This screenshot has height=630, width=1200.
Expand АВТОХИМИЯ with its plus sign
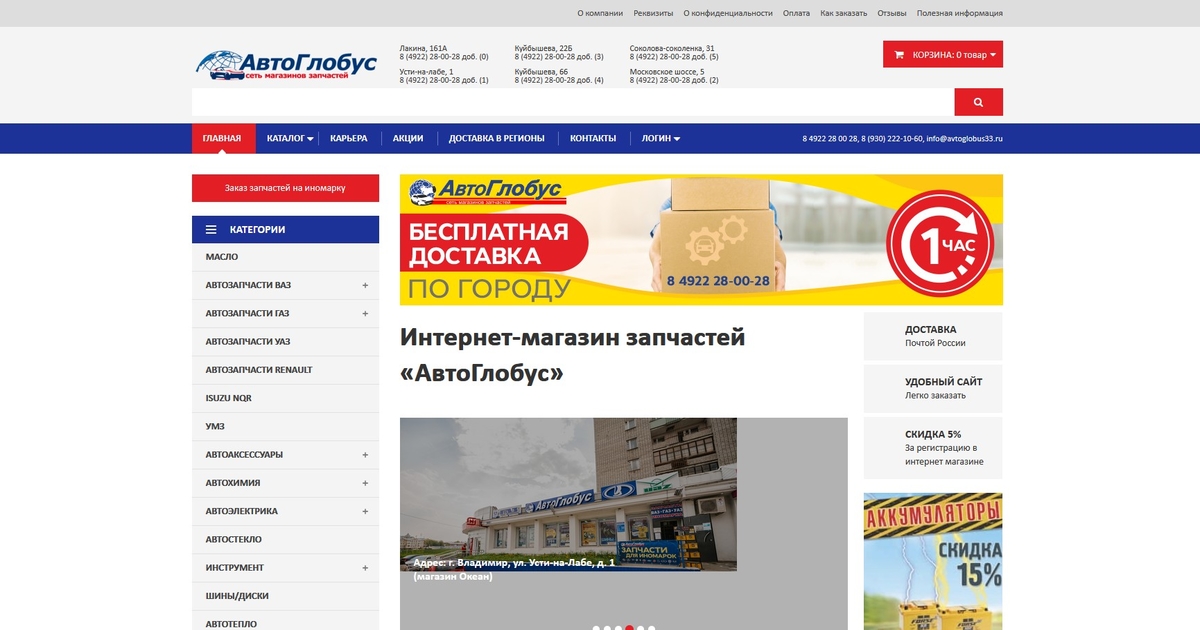point(365,483)
